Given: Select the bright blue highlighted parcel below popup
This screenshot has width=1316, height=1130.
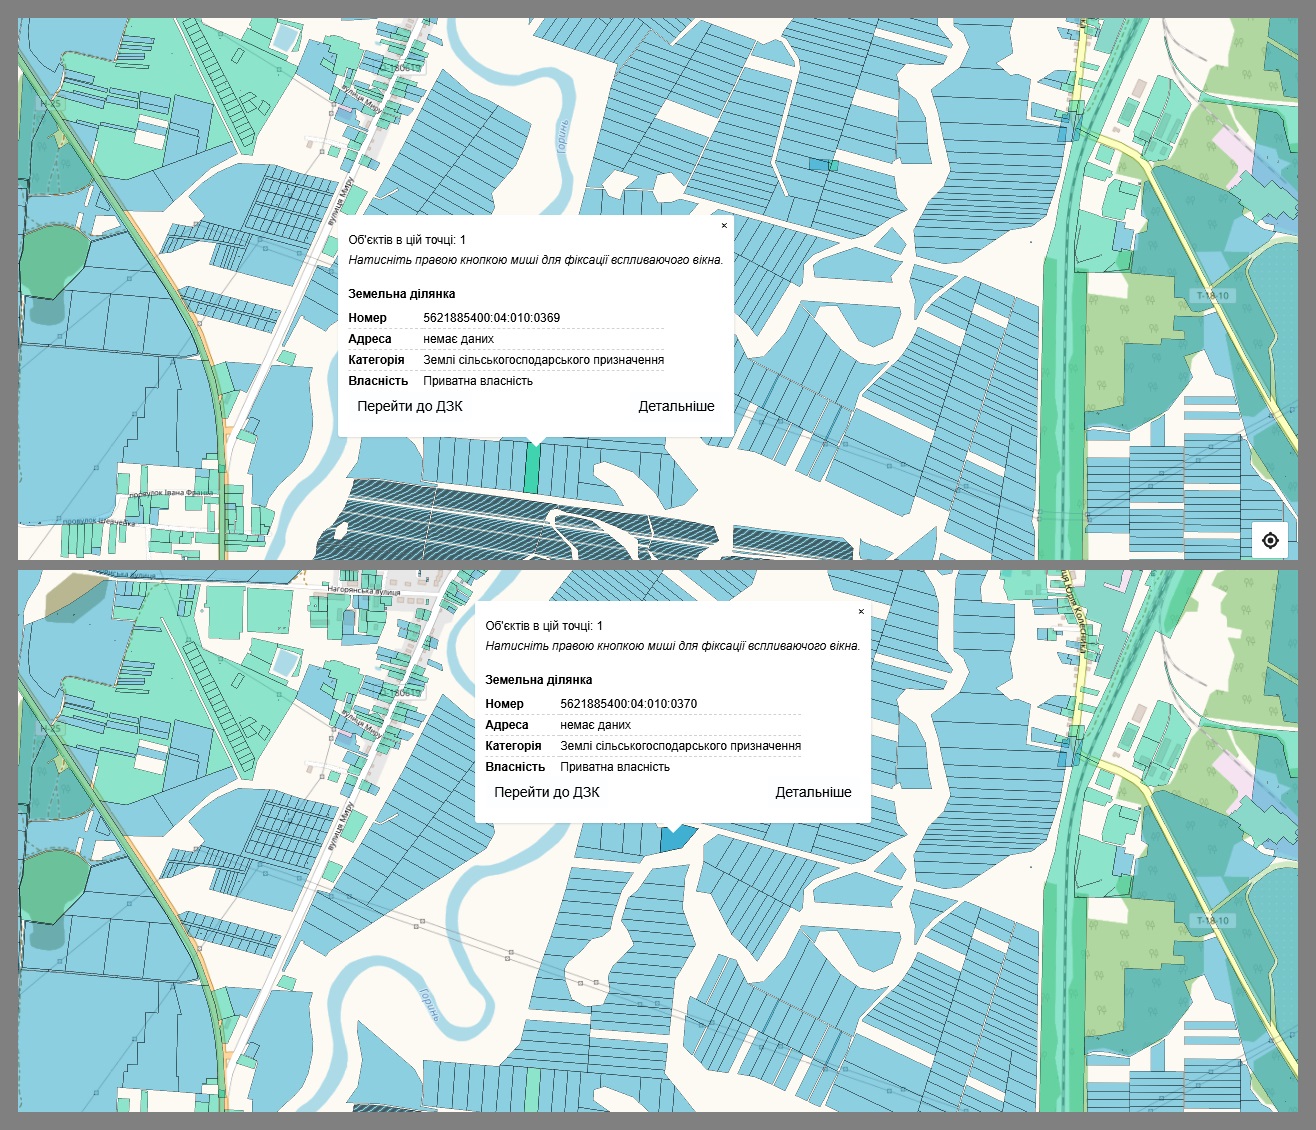Looking at the screenshot, I should pyautogui.click(x=676, y=838).
